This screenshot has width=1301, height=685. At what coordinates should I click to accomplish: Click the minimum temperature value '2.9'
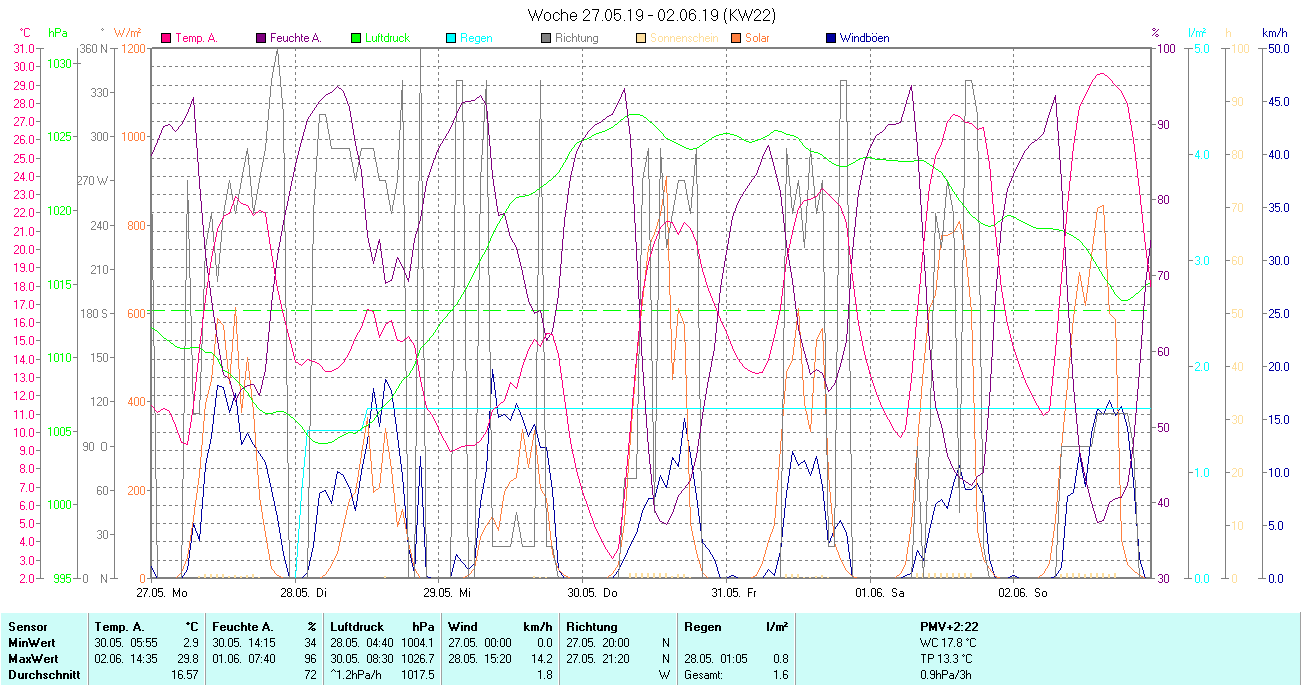pyautogui.click(x=190, y=642)
